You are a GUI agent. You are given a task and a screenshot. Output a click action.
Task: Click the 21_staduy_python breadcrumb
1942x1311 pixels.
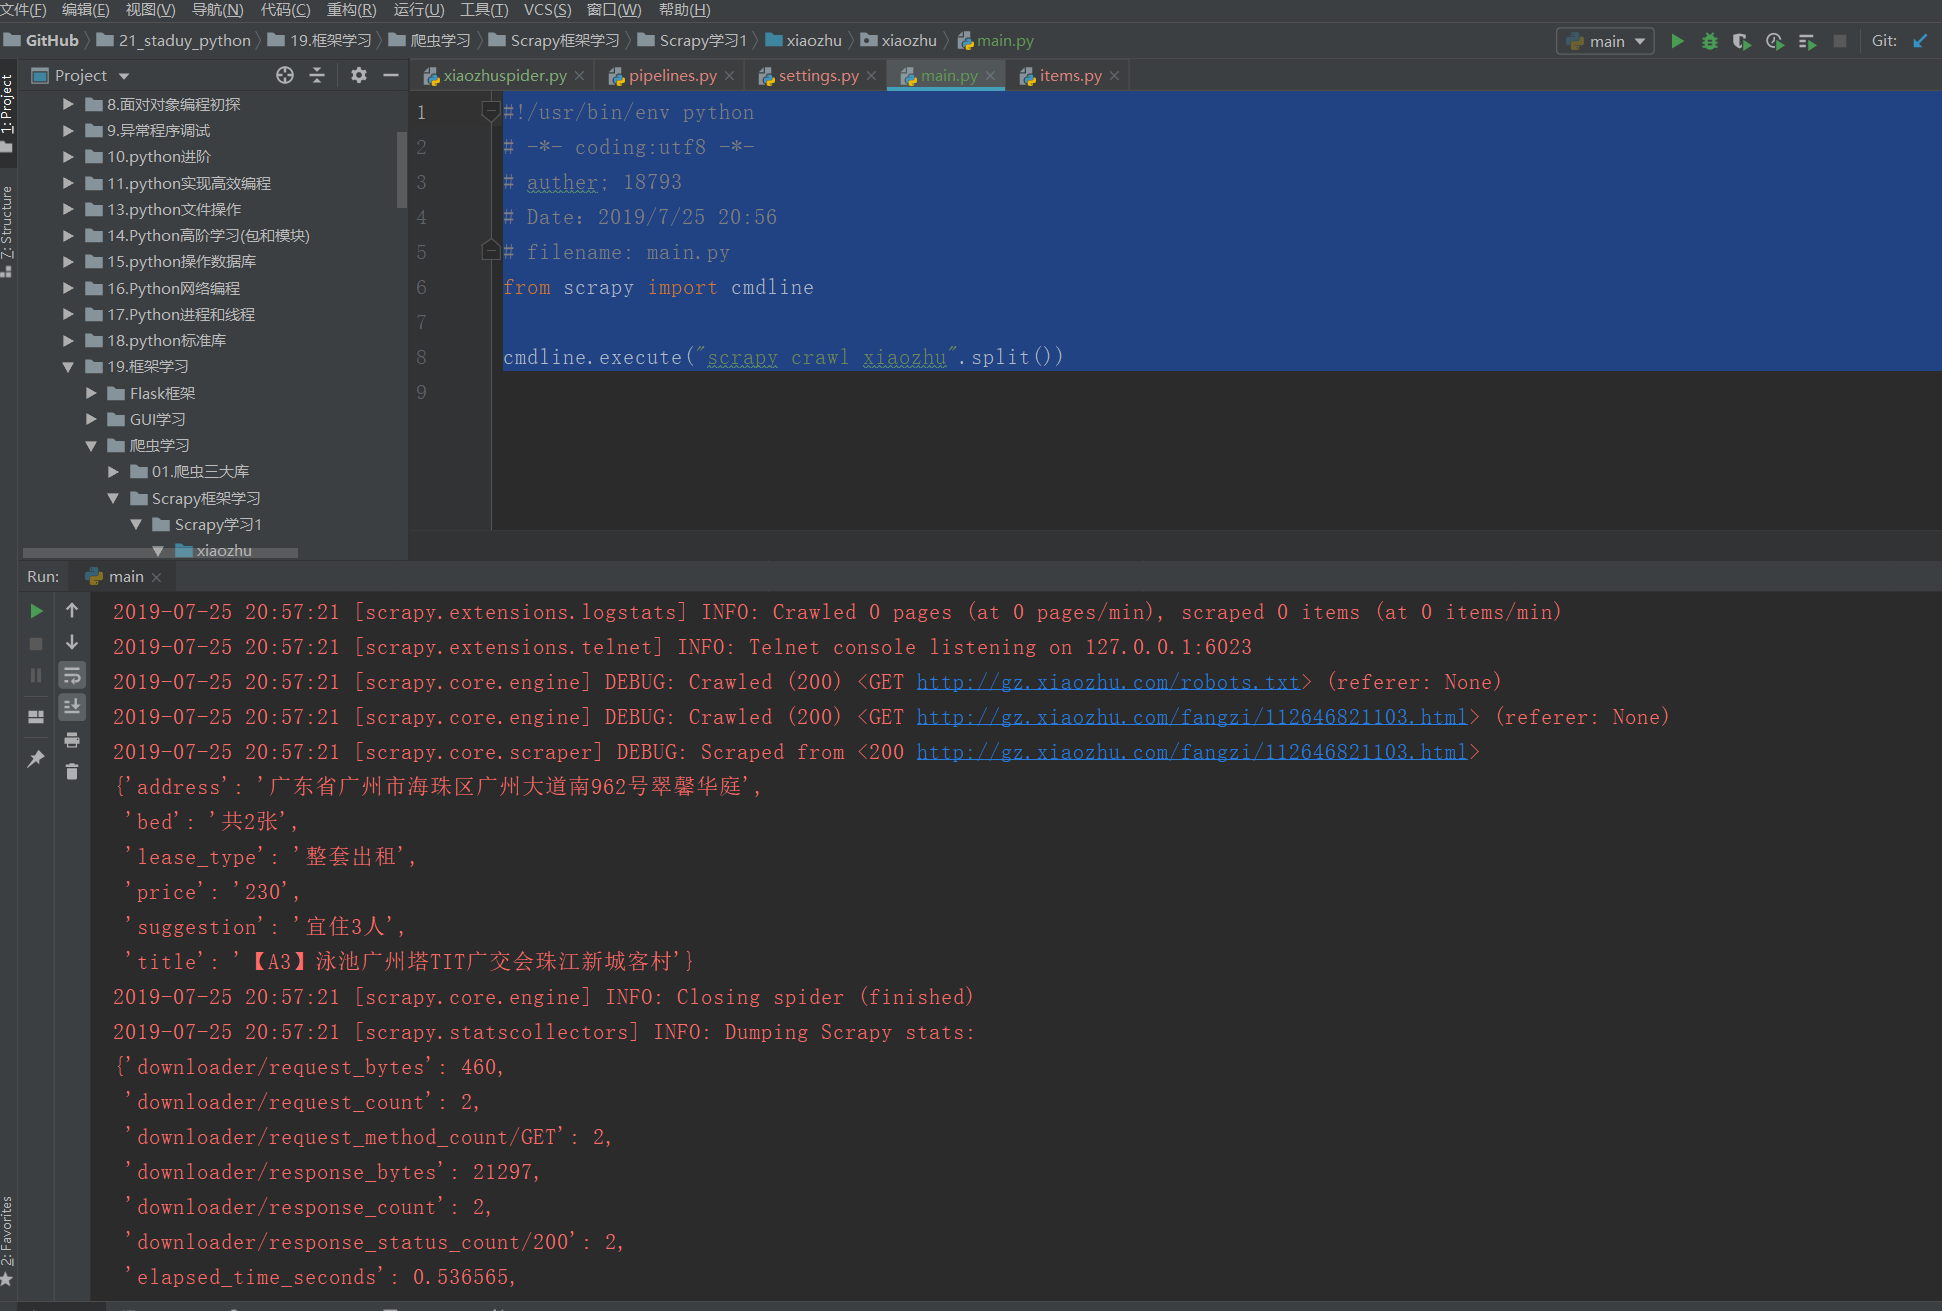(x=174, y=41)
